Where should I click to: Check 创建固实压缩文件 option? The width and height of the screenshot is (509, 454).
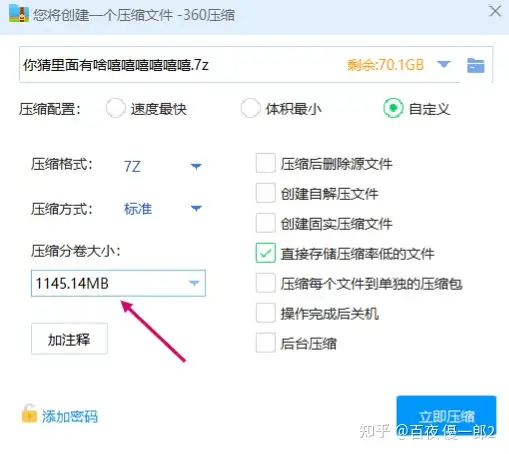(266, 223)
